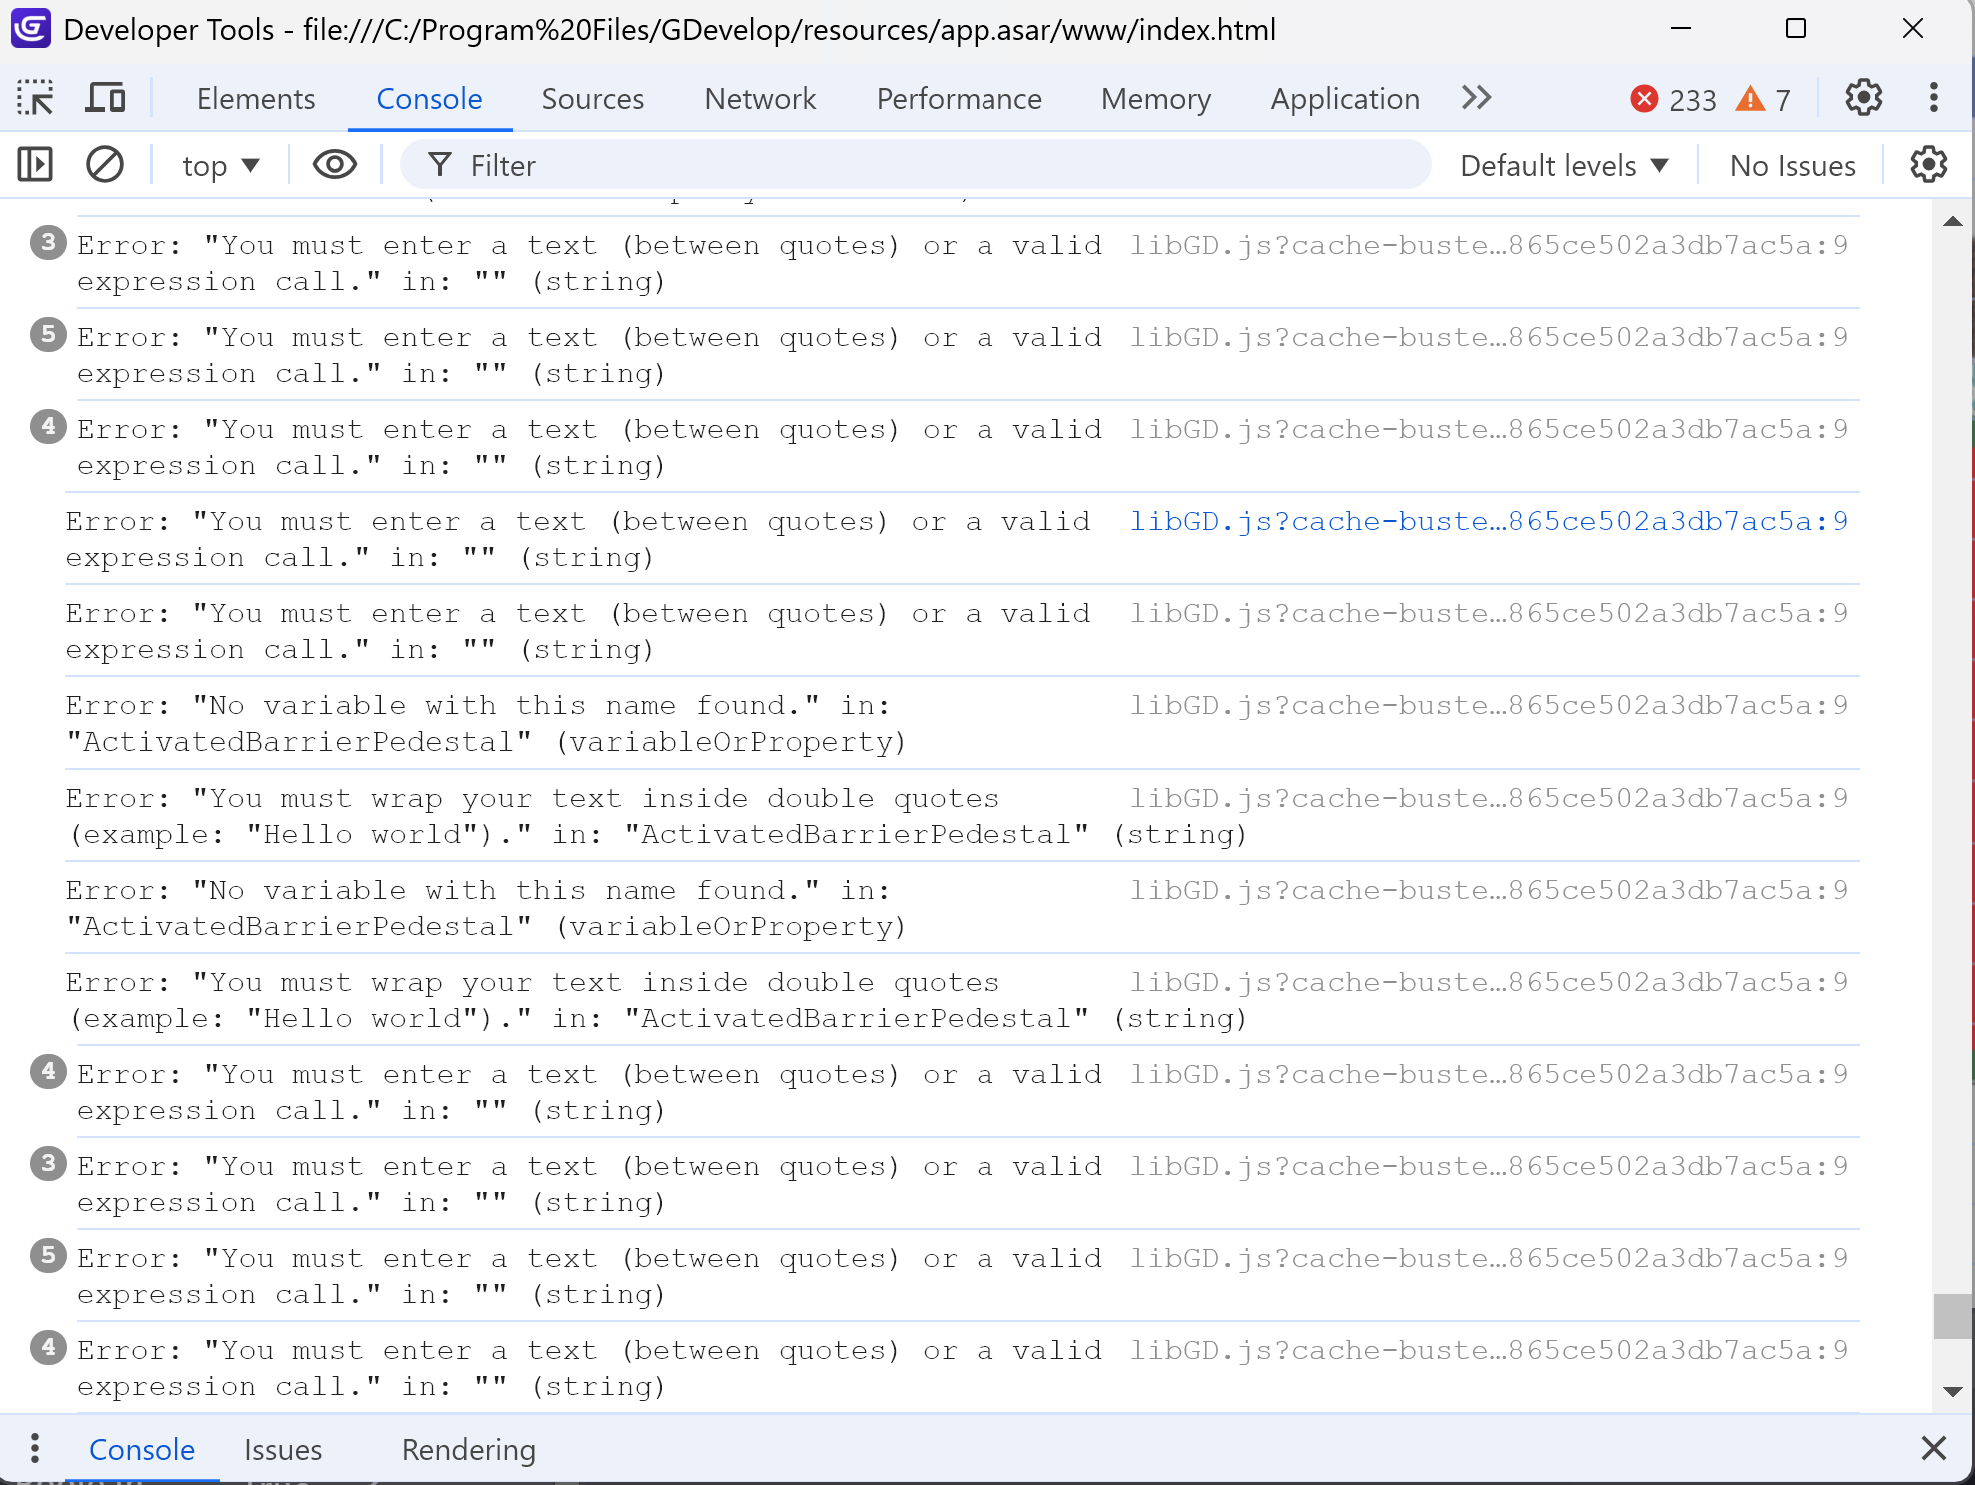
Task: Click the No Issues button
Action: (1792, 165)
